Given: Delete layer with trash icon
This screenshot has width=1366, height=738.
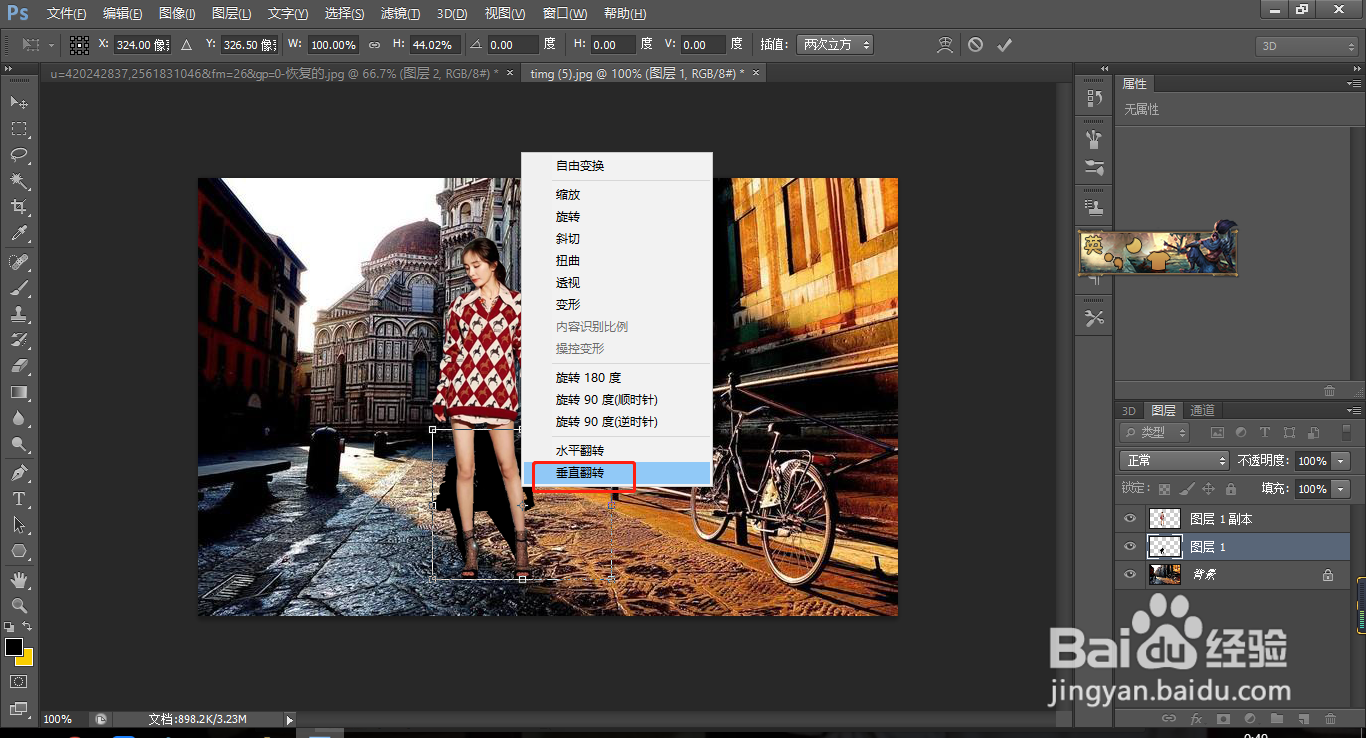Looking at the screenshot, I should coord(1330,719).
